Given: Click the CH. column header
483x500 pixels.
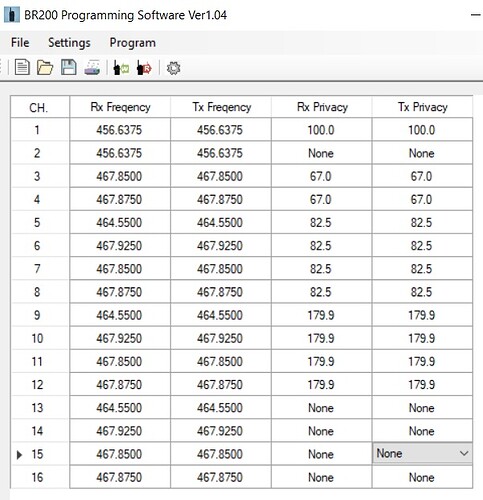Looking at the screenshot, I should pos(40,107).
